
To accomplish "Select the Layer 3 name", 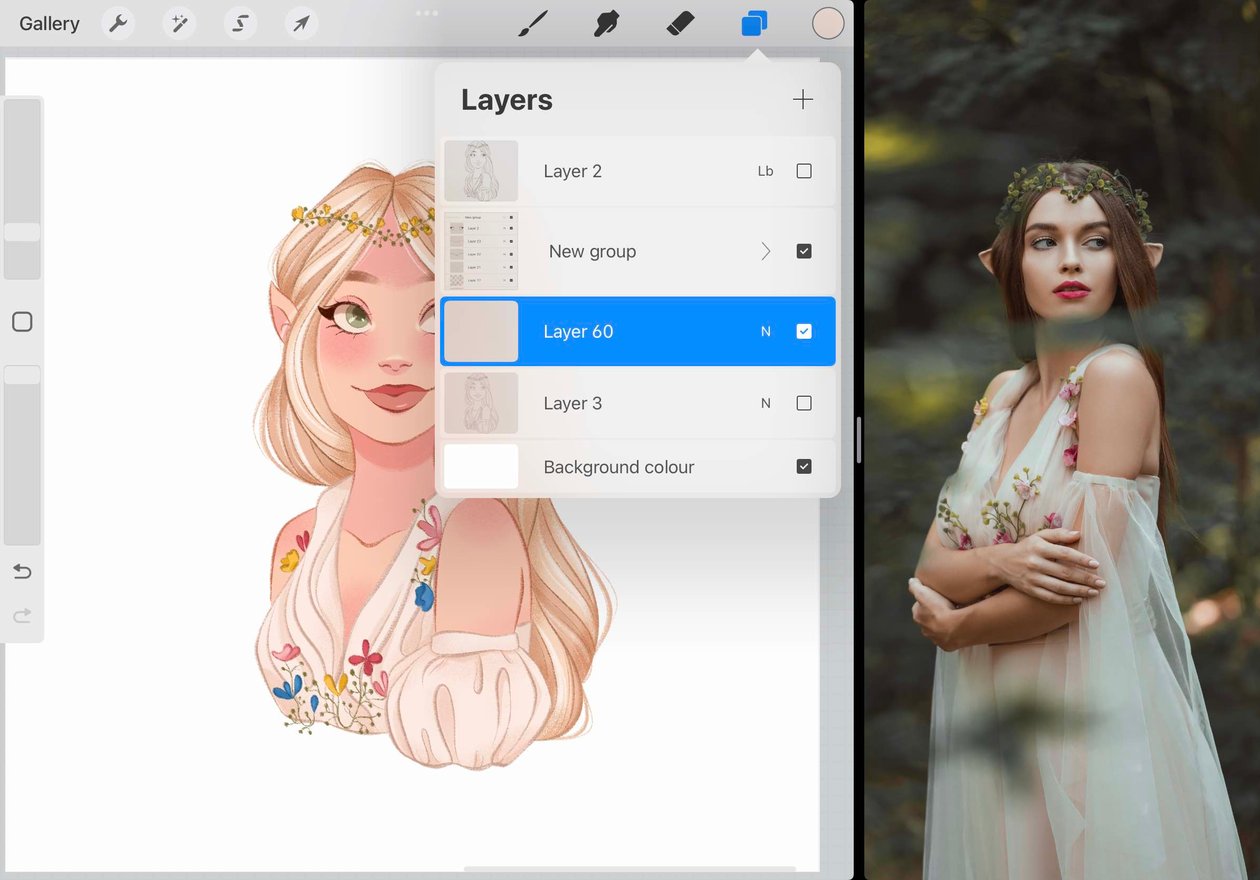I will (572, 403).
